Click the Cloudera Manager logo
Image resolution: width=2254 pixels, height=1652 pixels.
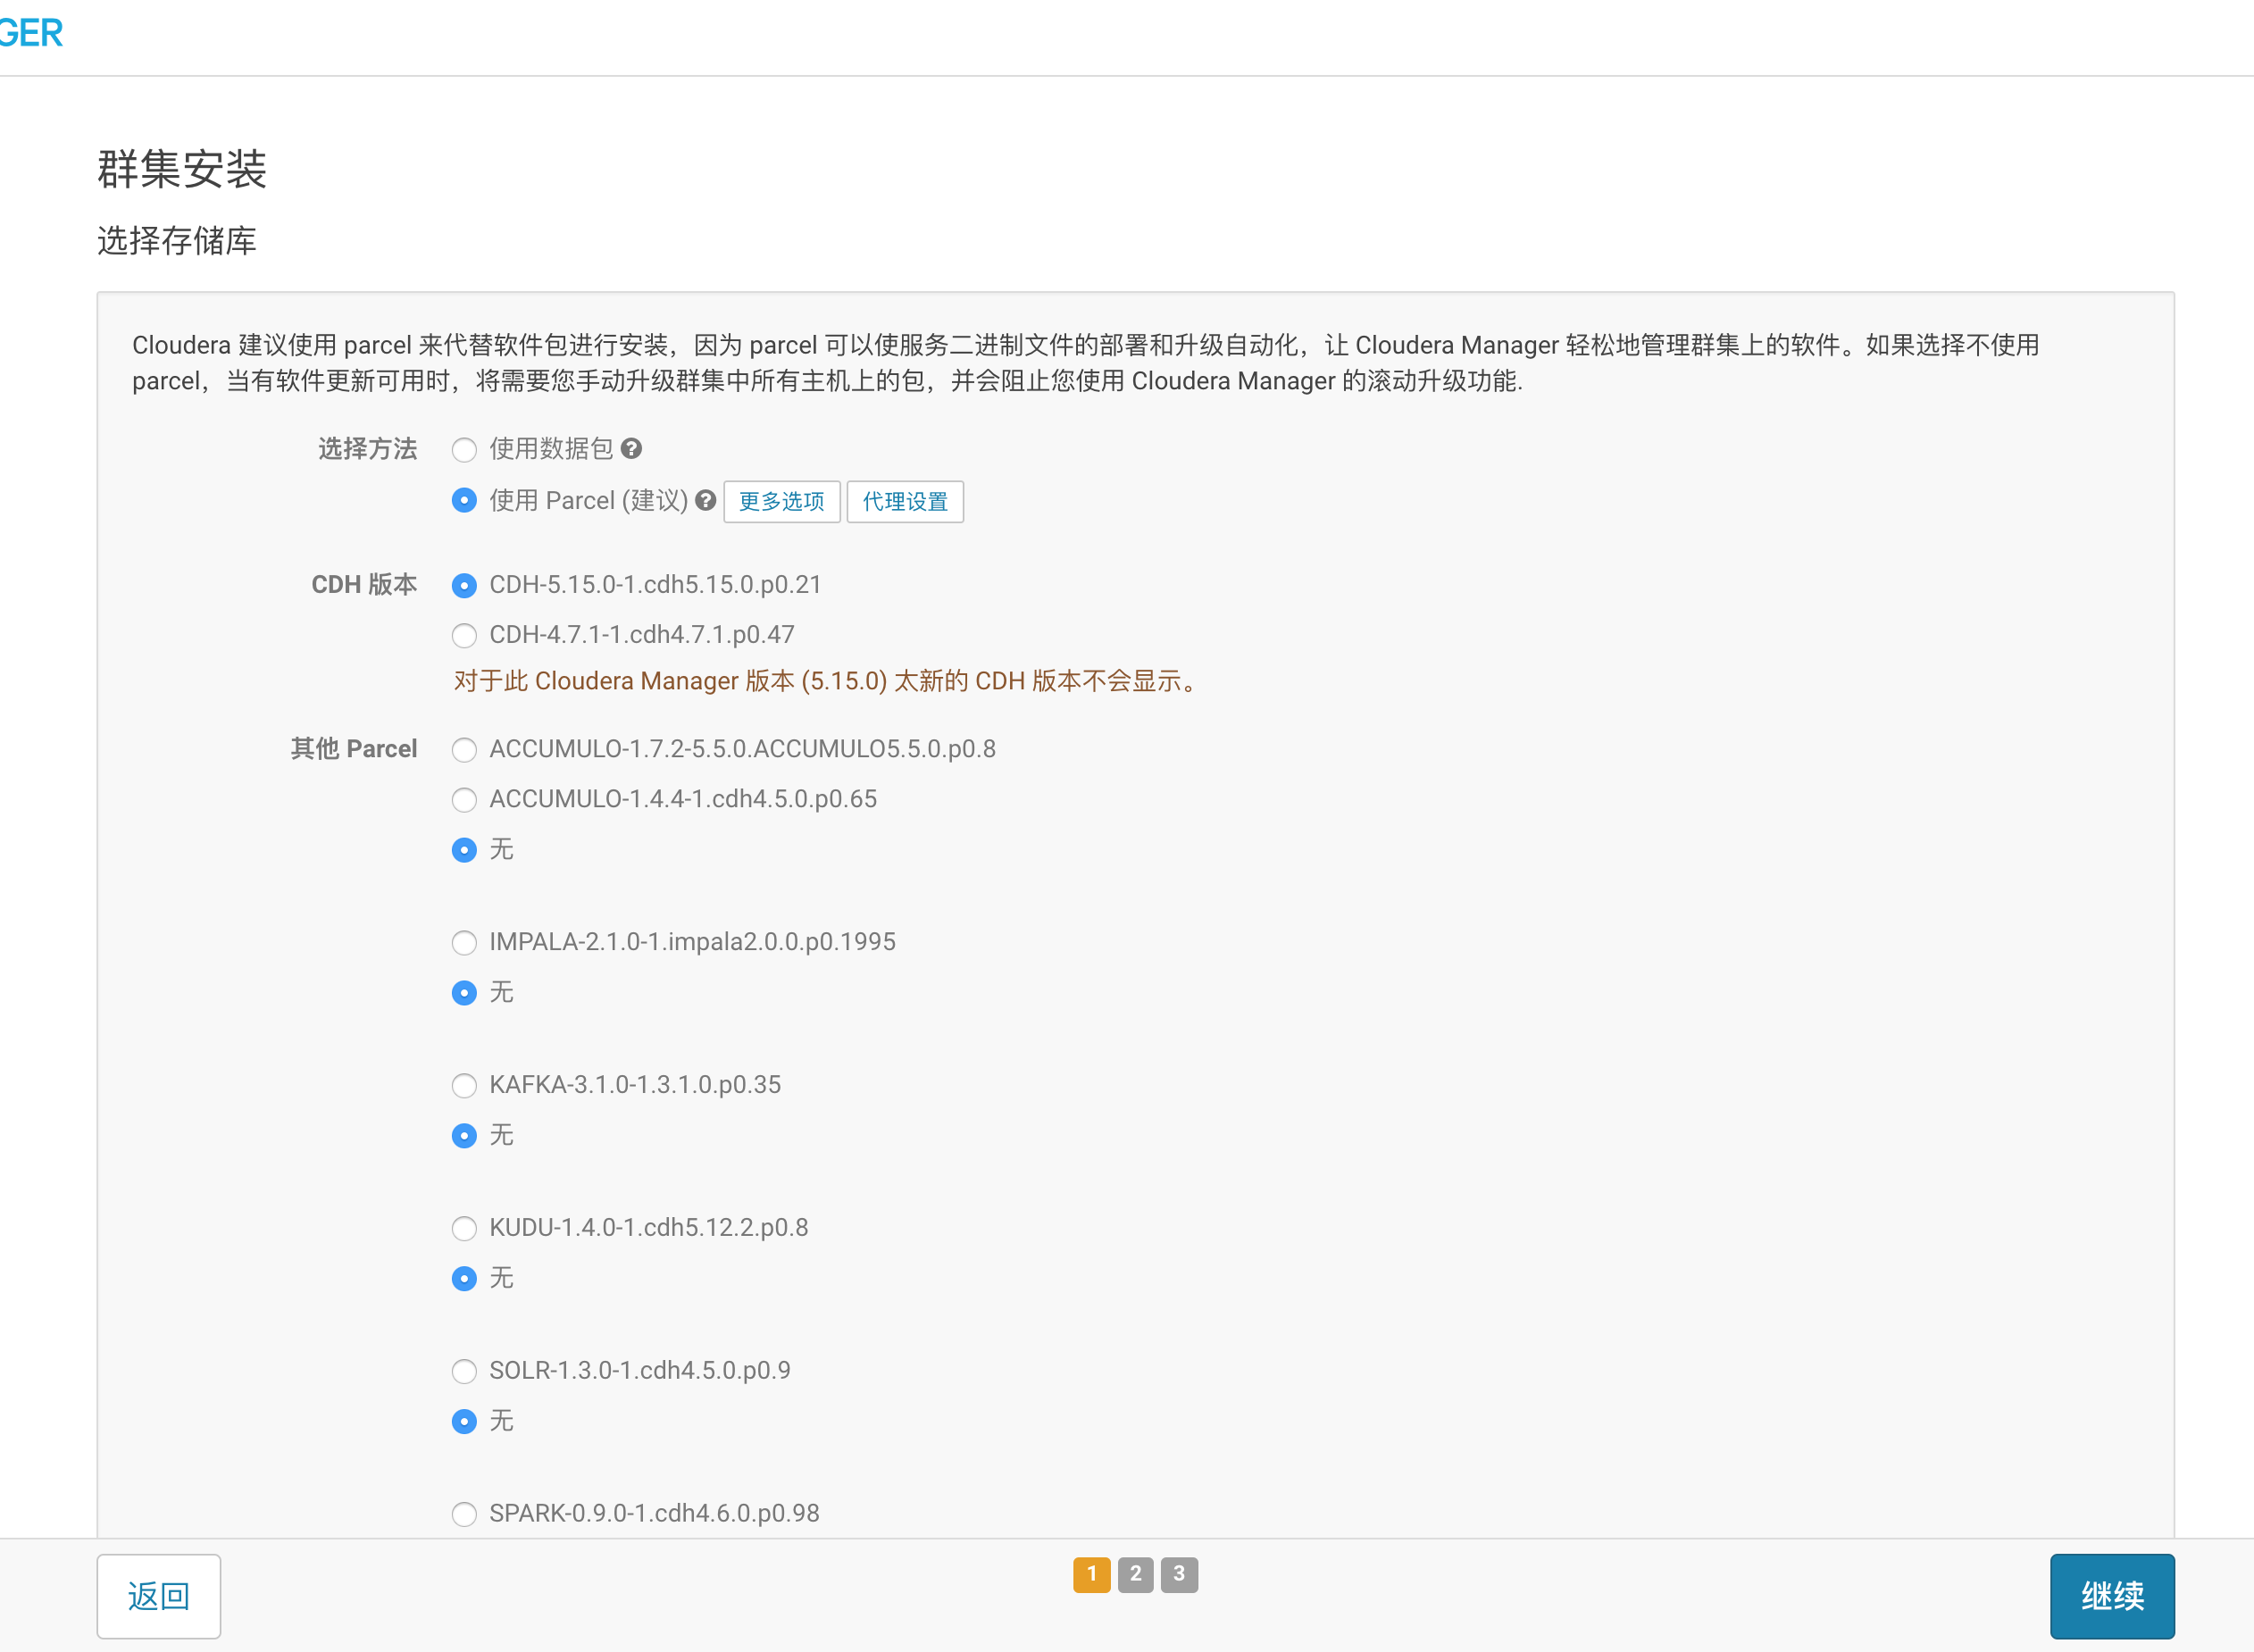click(x=30, y=33)
